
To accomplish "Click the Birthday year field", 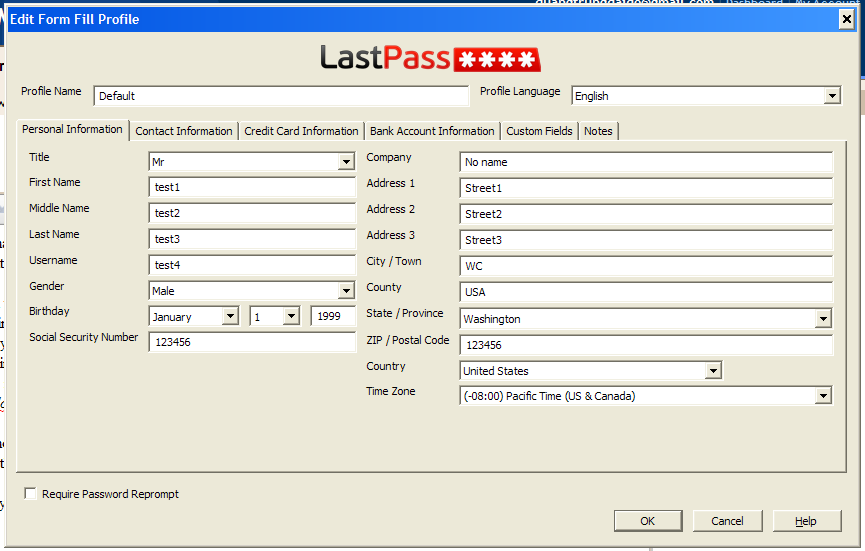I will 333,316.
